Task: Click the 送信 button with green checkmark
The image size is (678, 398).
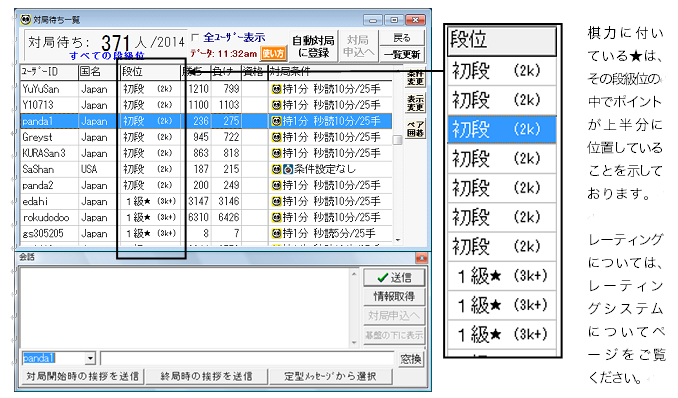Action: (394, 277)
